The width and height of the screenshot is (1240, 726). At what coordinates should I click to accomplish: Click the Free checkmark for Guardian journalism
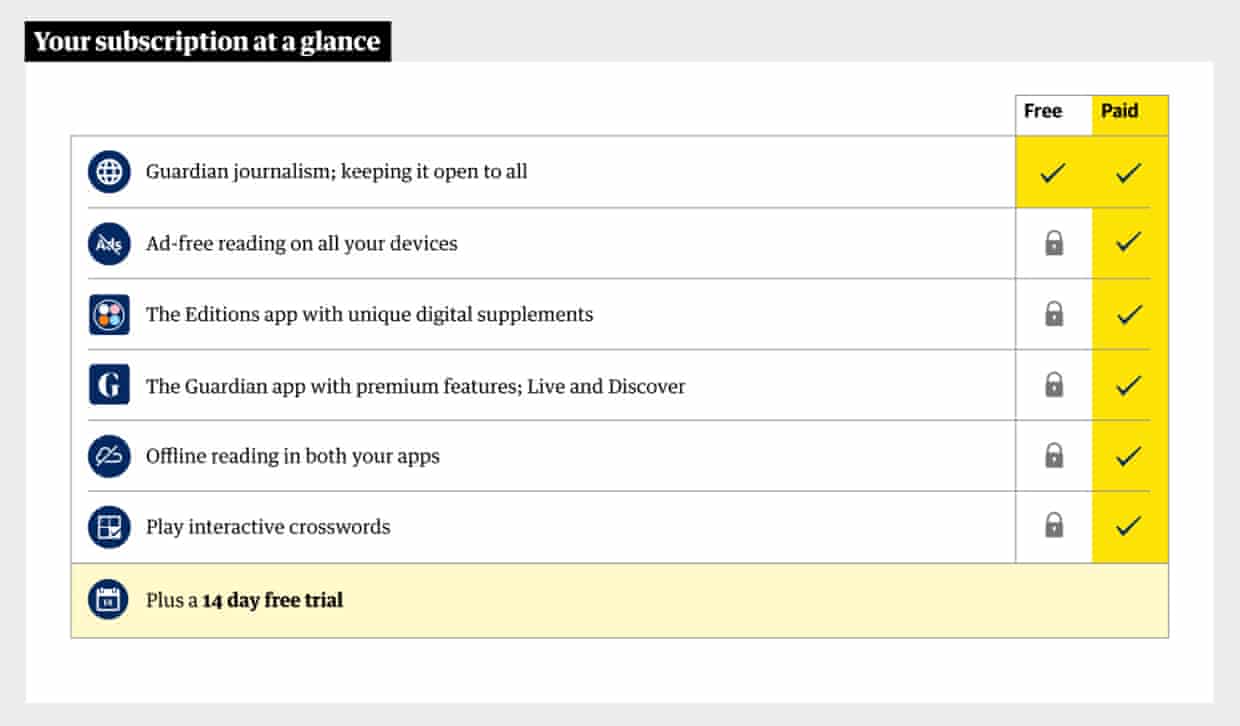pyautogui.click(x=1053, y=173)
